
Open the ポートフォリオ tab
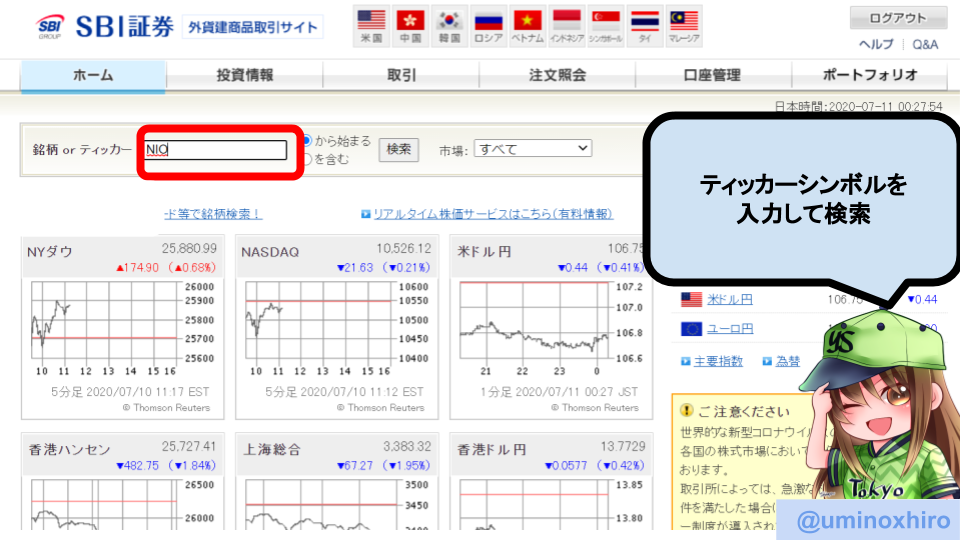[870, 75]
